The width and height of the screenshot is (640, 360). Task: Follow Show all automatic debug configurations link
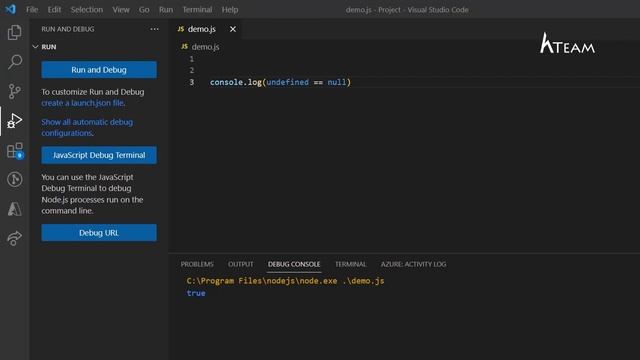coord(87,127)
